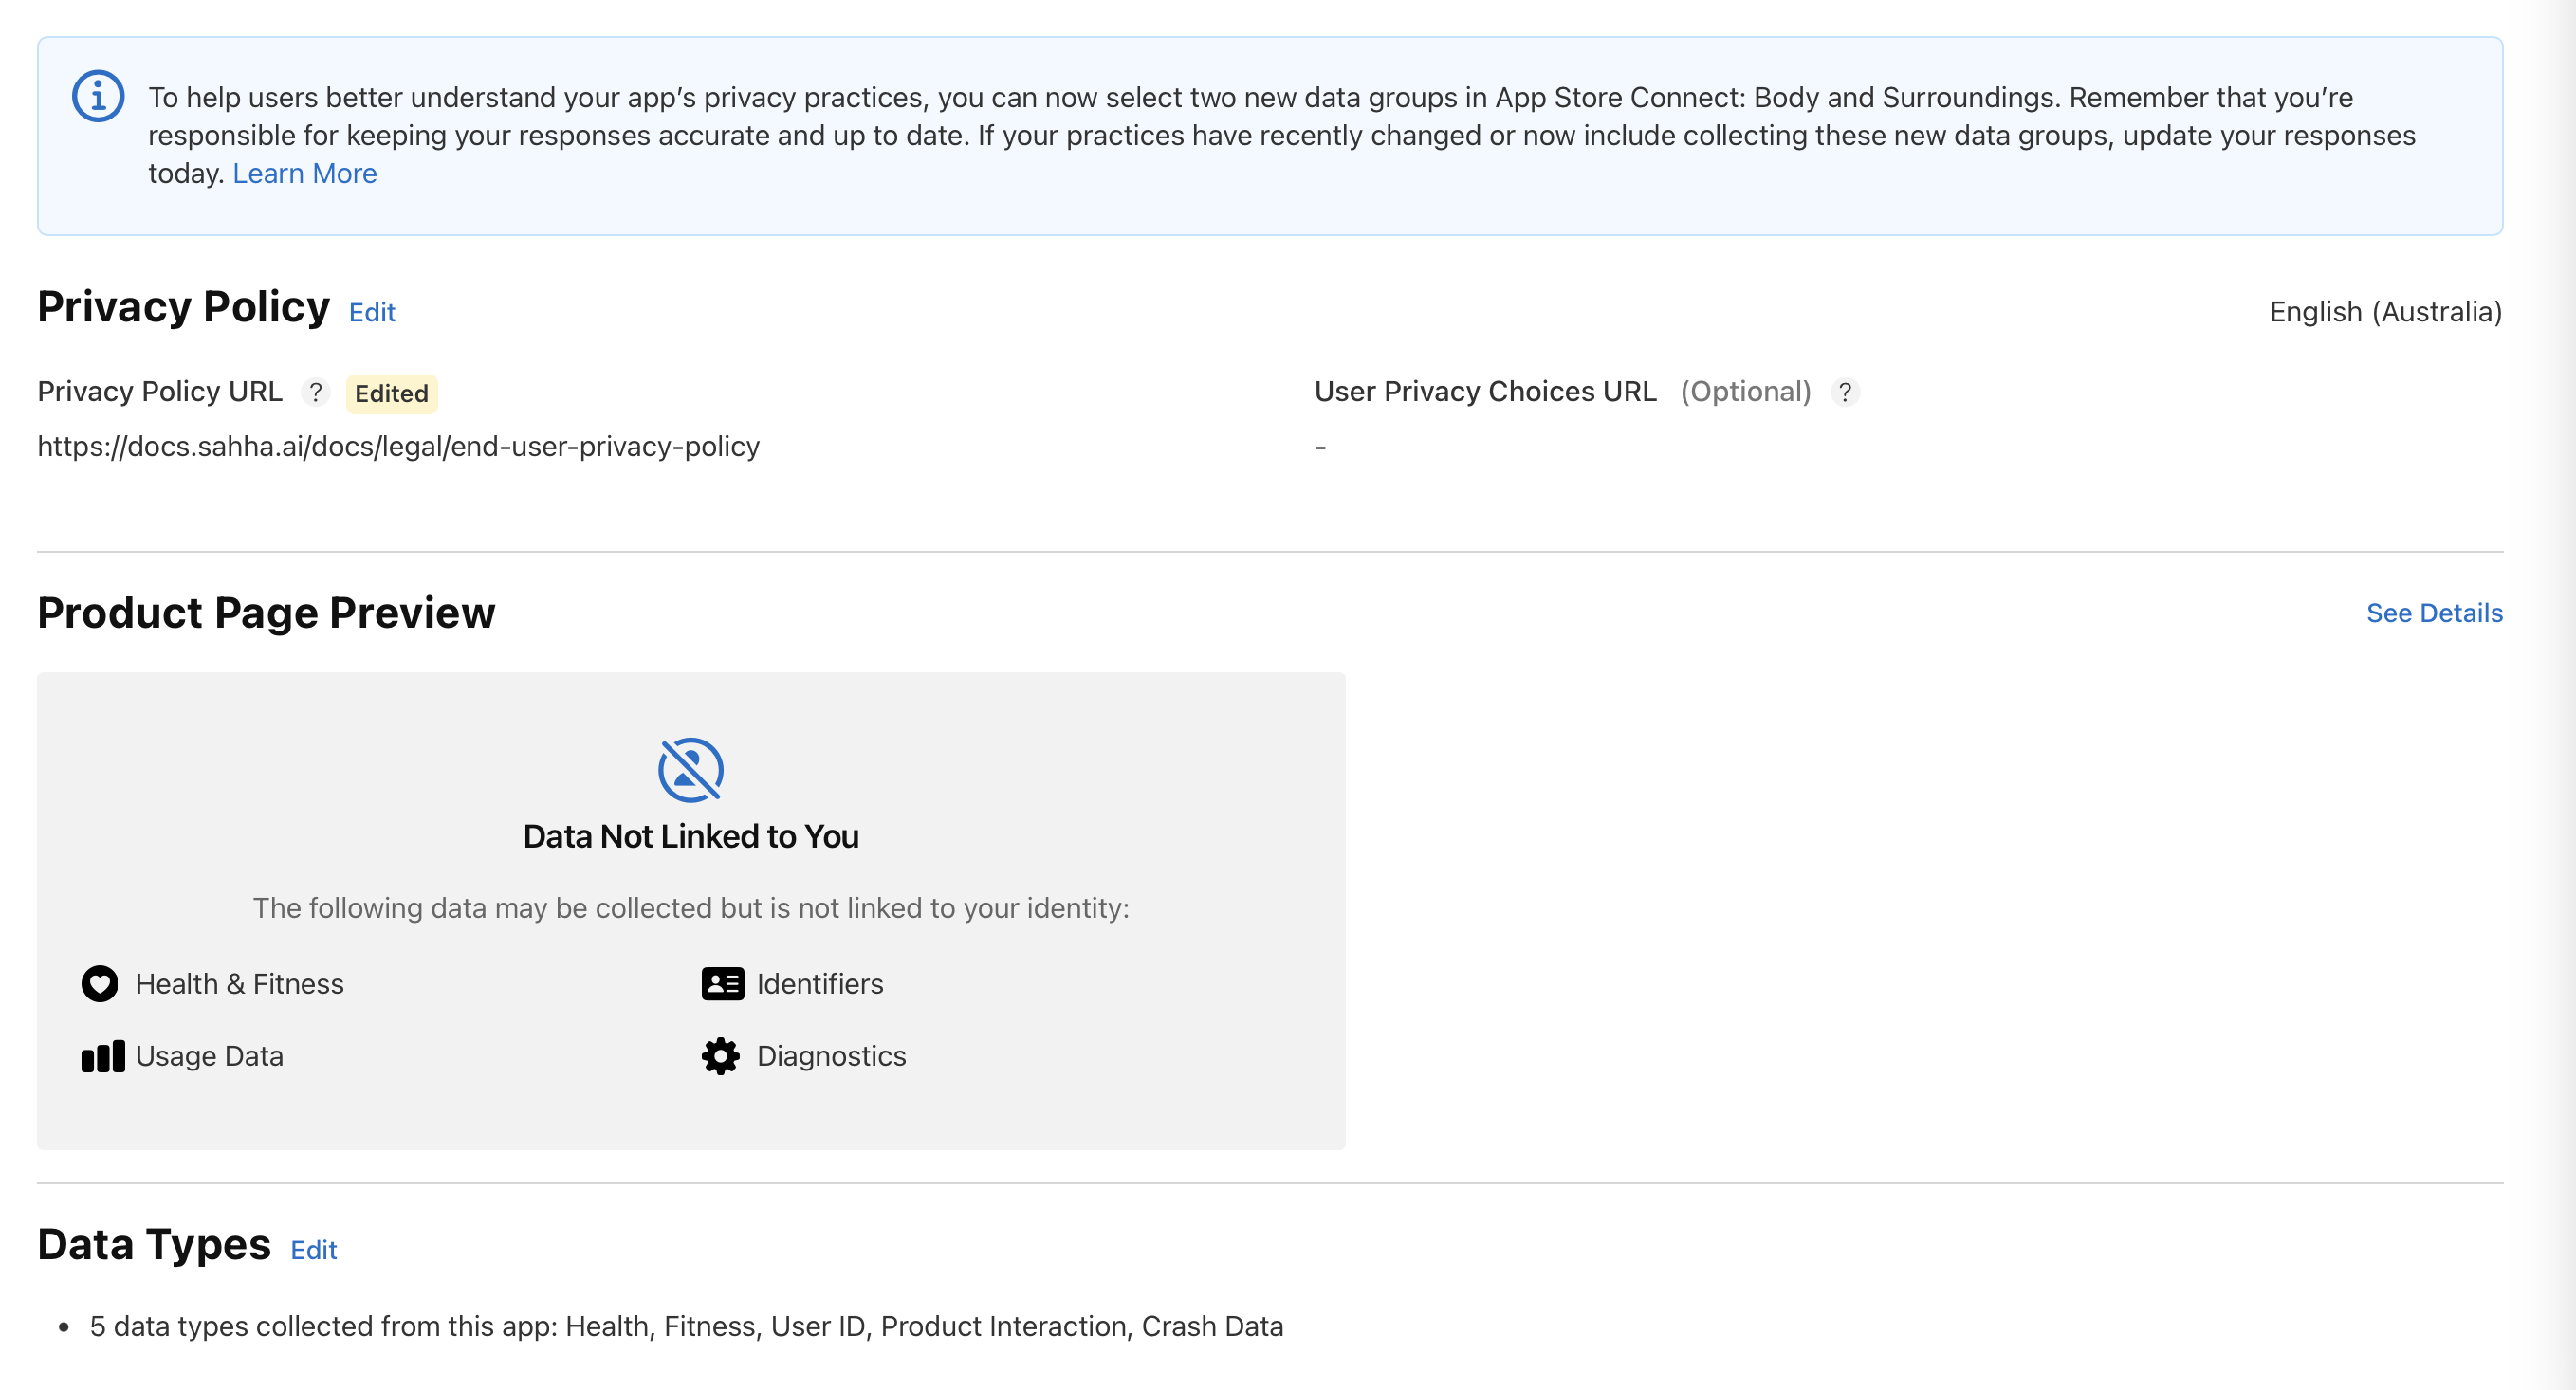Open the English (Australia) language selector
The width and height of the screenshot is (2576, 1390).
[x=2385, y=311]
